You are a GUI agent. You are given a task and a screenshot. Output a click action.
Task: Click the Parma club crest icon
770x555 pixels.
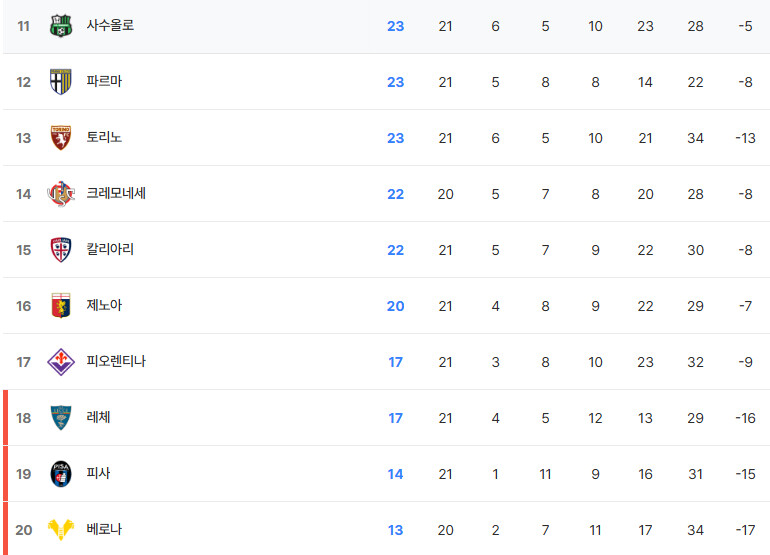click(x=61, y=82)
